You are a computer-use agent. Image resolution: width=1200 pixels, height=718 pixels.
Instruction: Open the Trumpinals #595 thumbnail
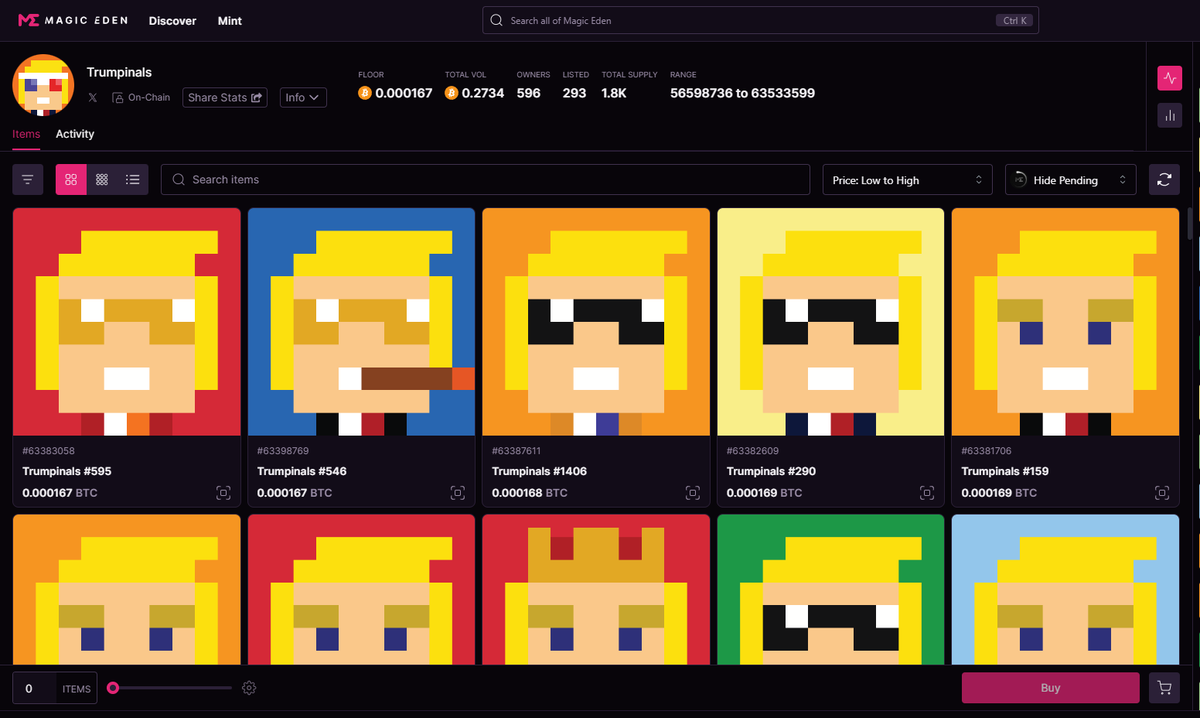pos(127,322)
